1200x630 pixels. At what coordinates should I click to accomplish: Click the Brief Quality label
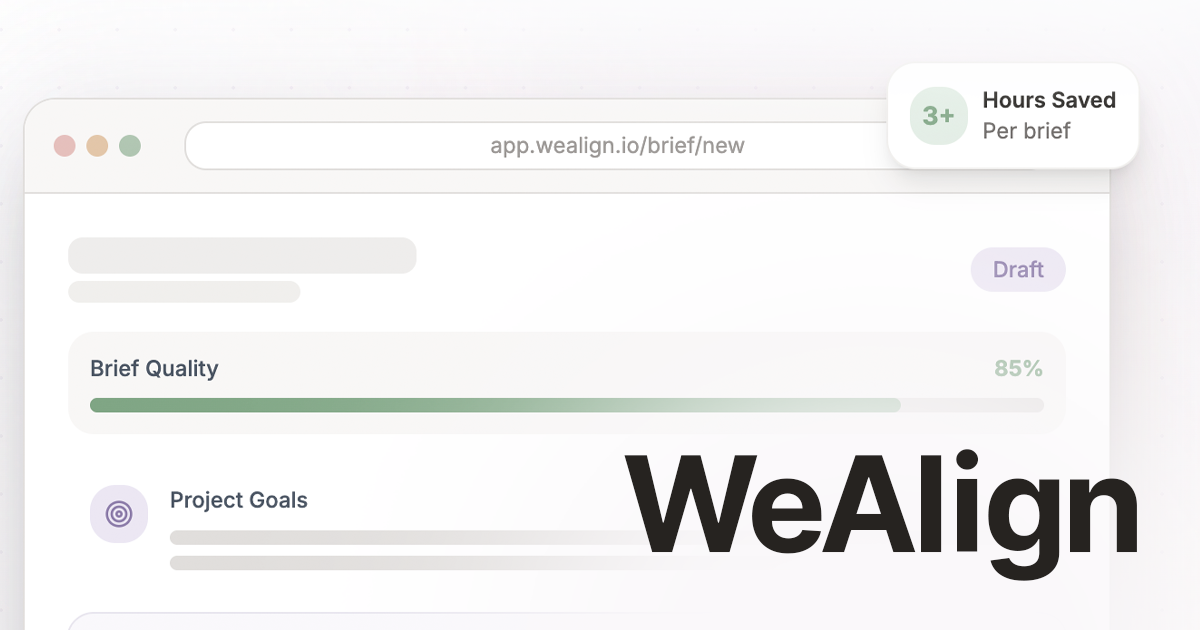pyautogui.click(x=154, y=369)
